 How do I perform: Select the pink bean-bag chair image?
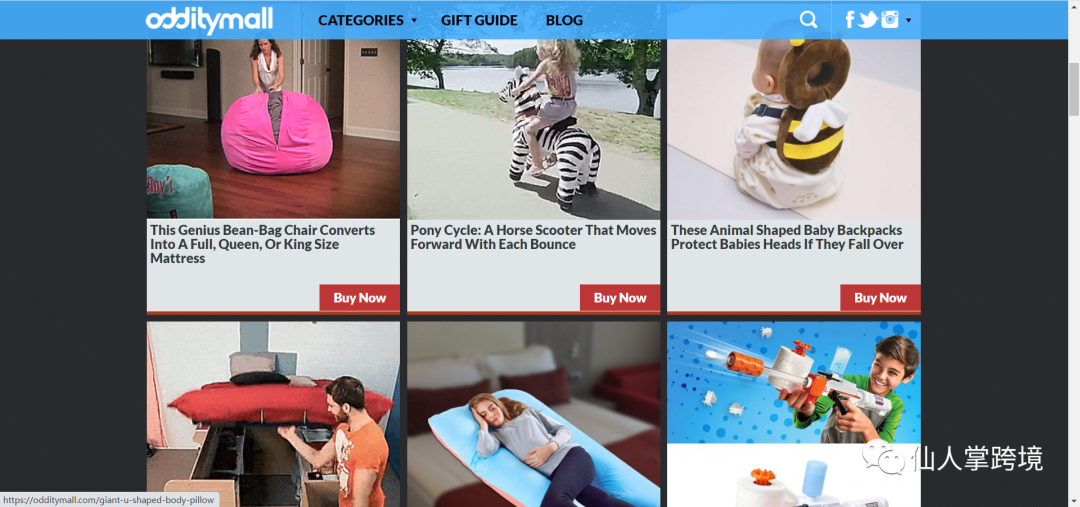pyautogui.click(x=273, y=129)
